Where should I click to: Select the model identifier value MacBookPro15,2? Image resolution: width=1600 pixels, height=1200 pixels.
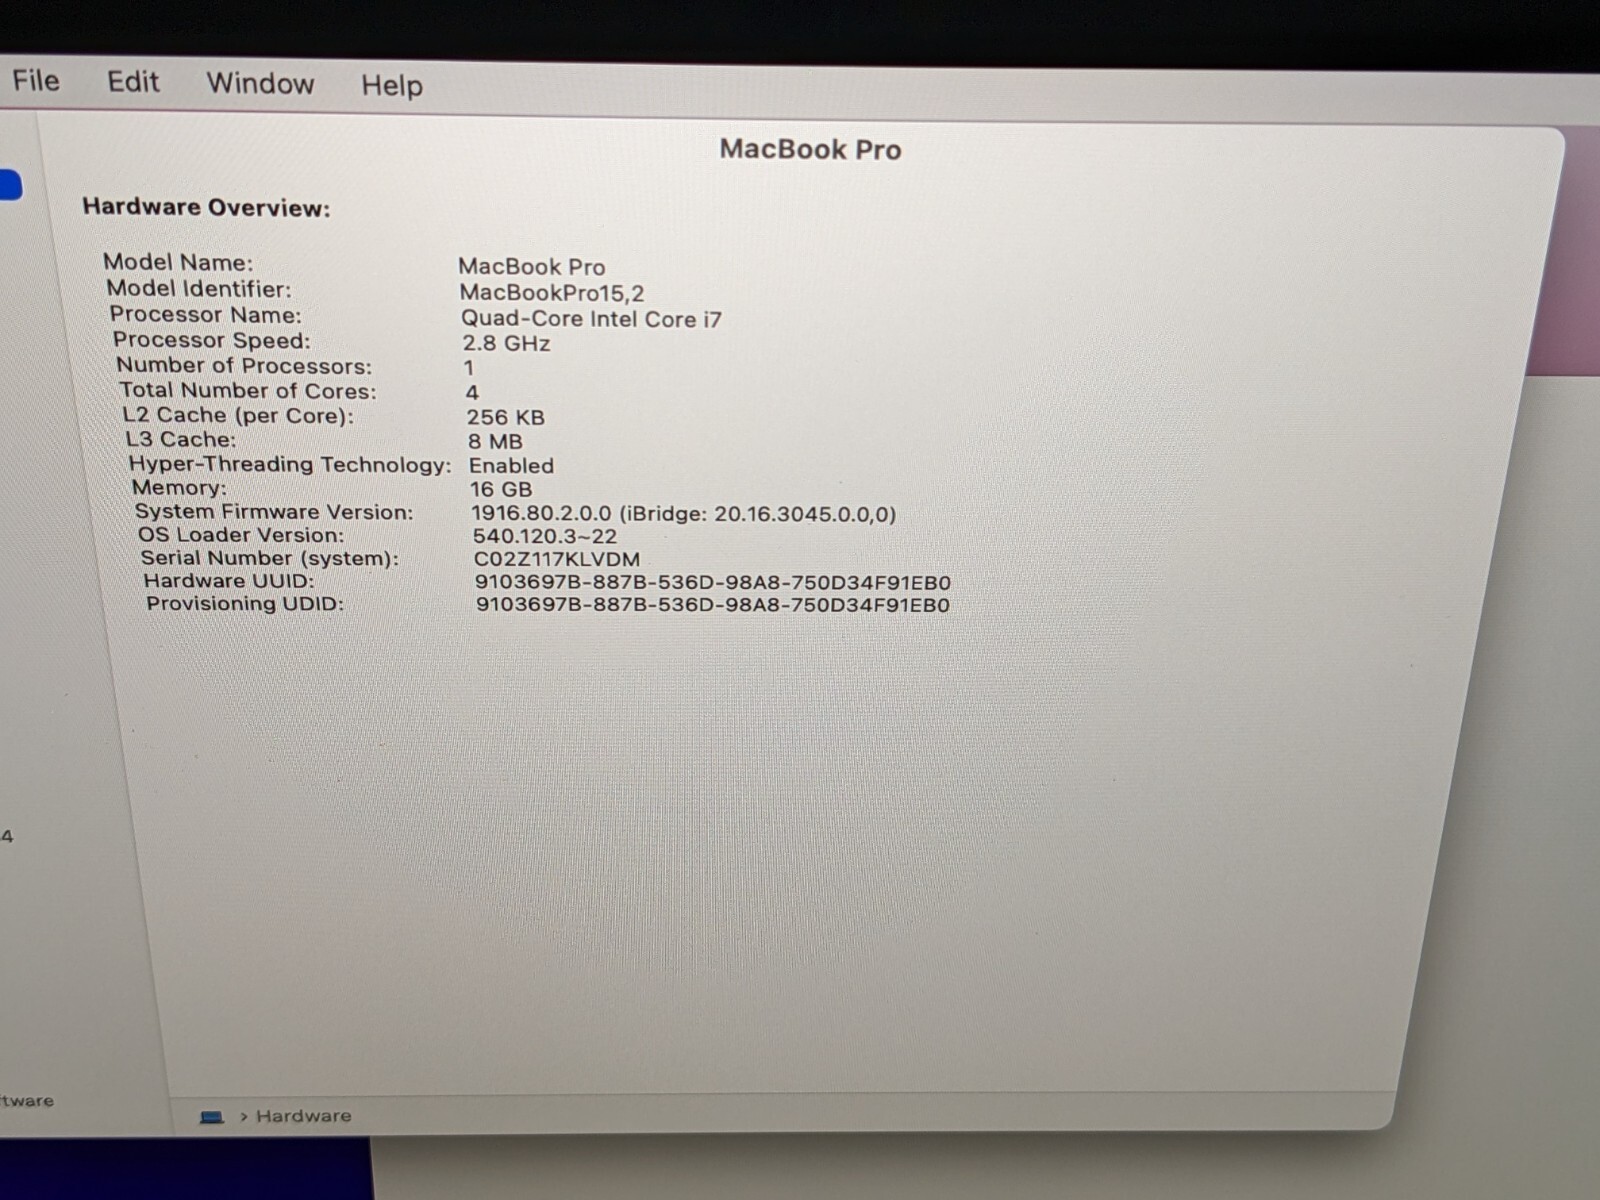coord(552,293)
